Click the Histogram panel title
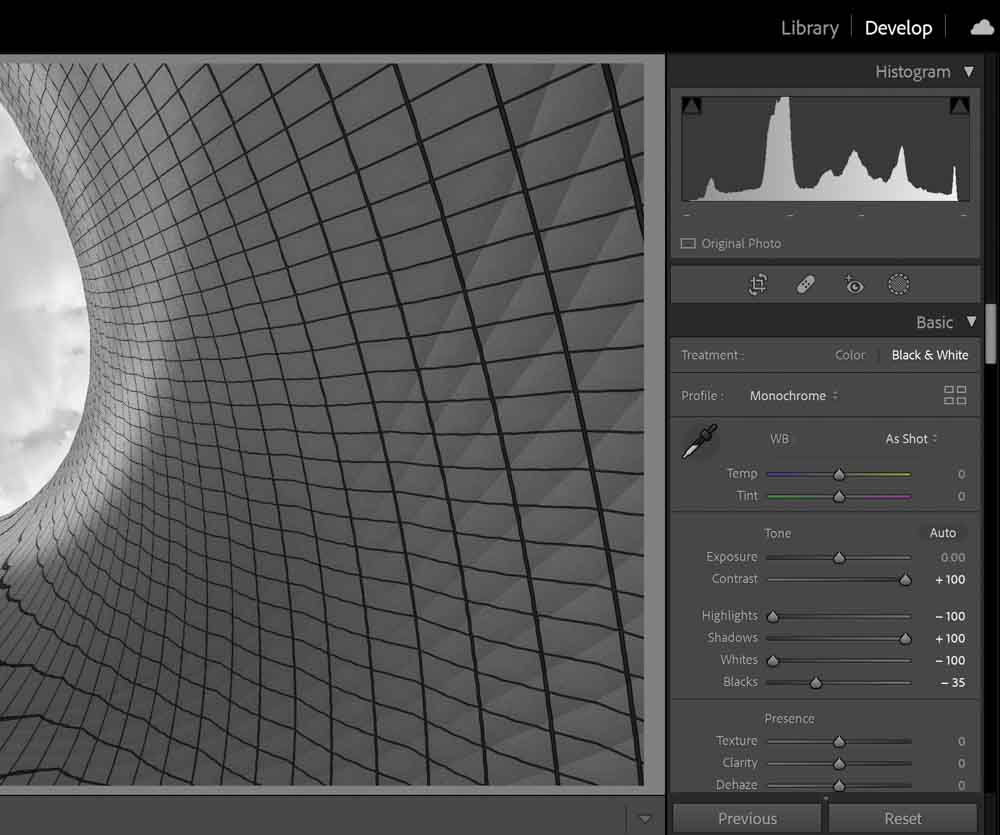 [x=913, y=71]
